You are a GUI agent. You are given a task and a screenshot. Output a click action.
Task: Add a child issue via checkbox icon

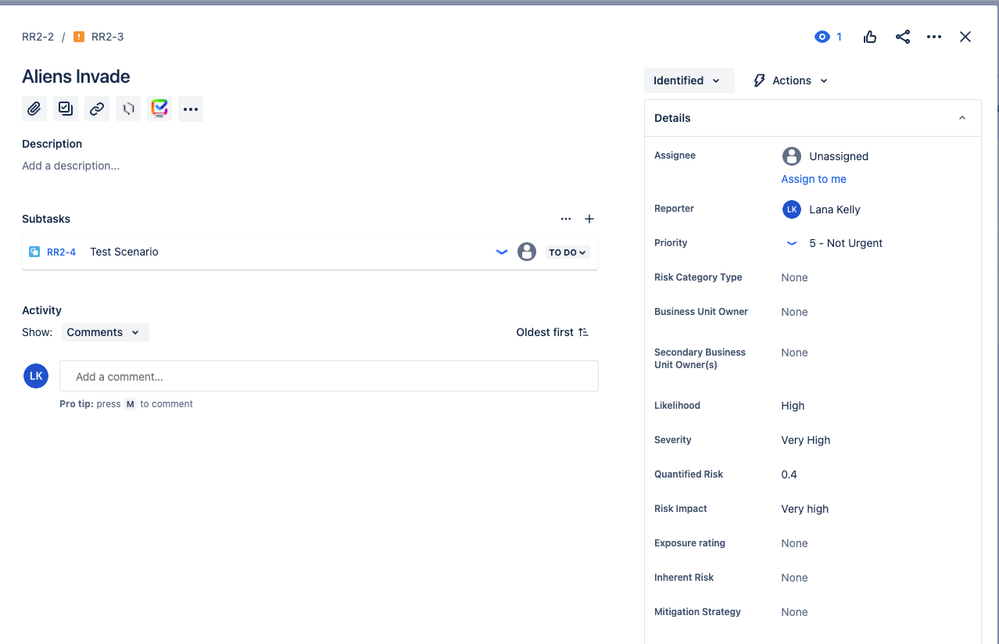pyautogui.click(x=65, y=109)
